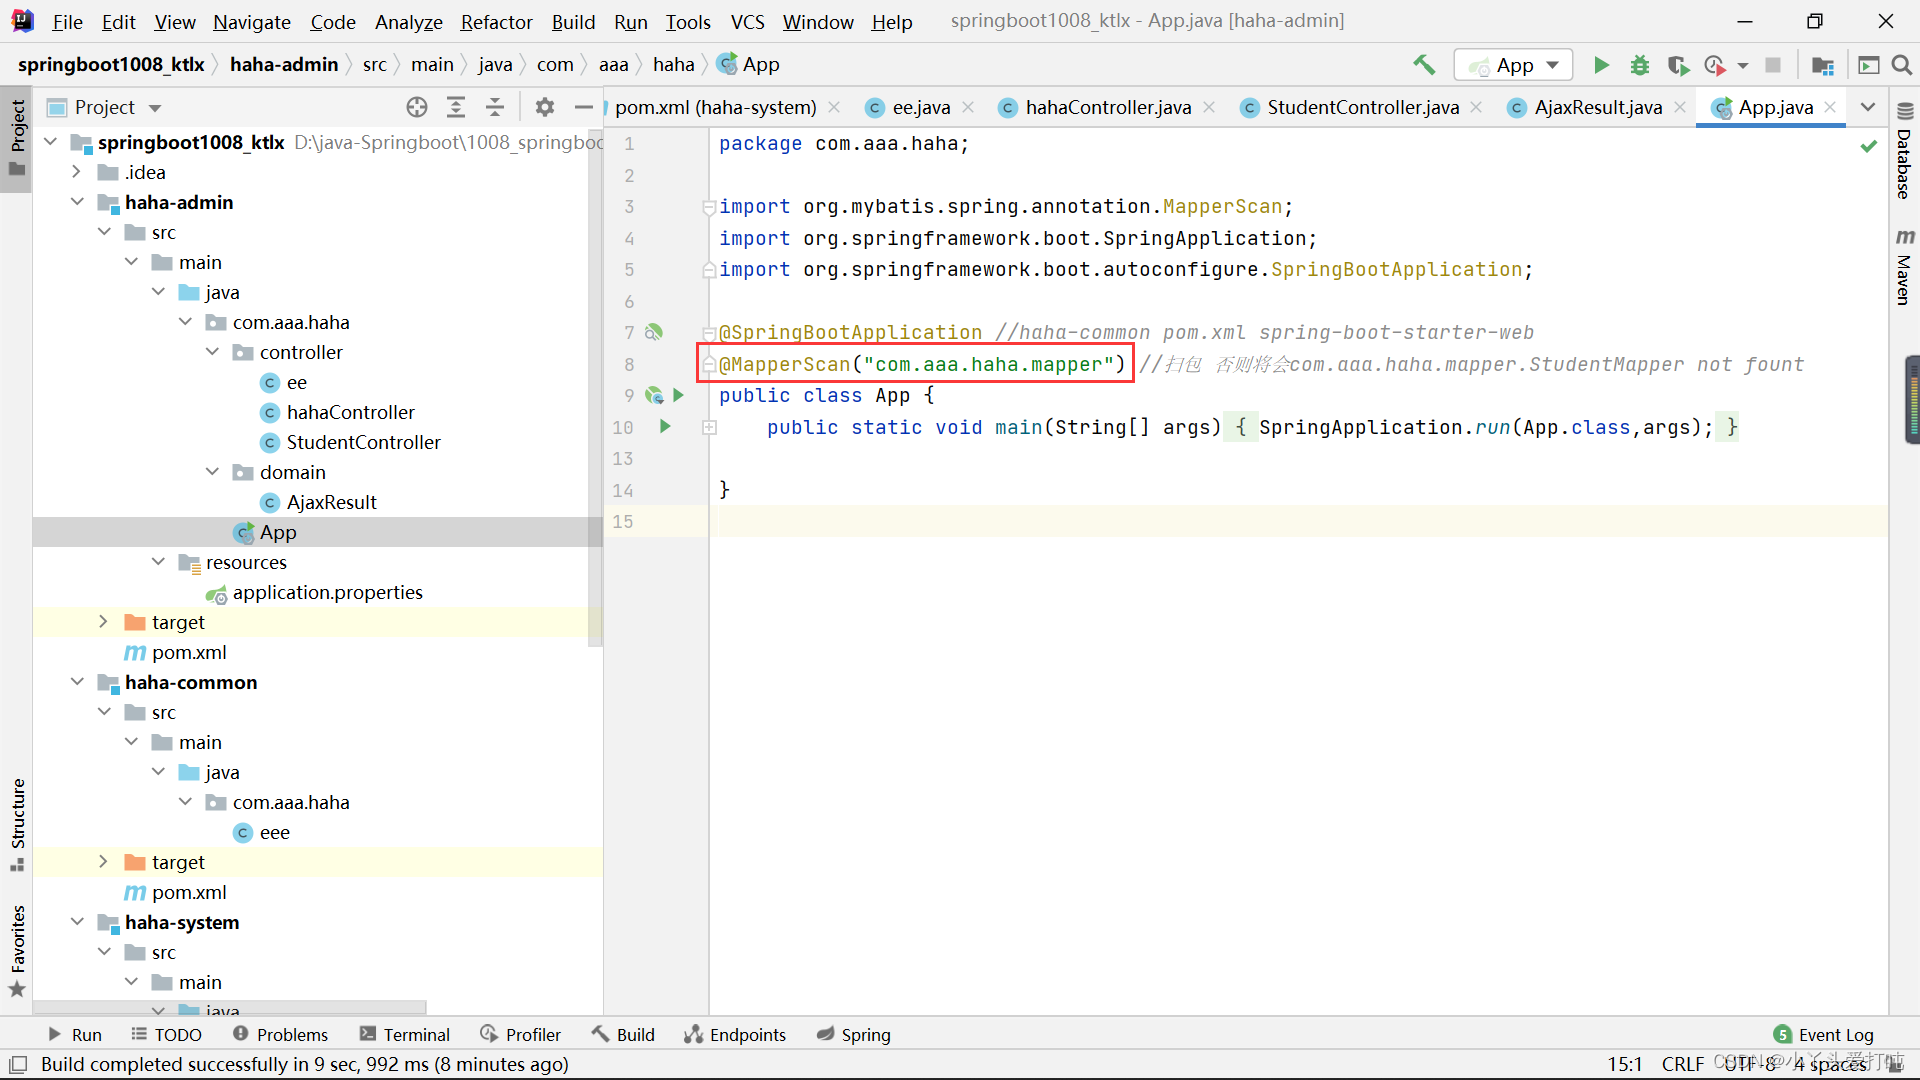Click the Select Opened File locate icon
Screen dimensions: 1920x1080
pyautogui.click(x=417, y=107)
